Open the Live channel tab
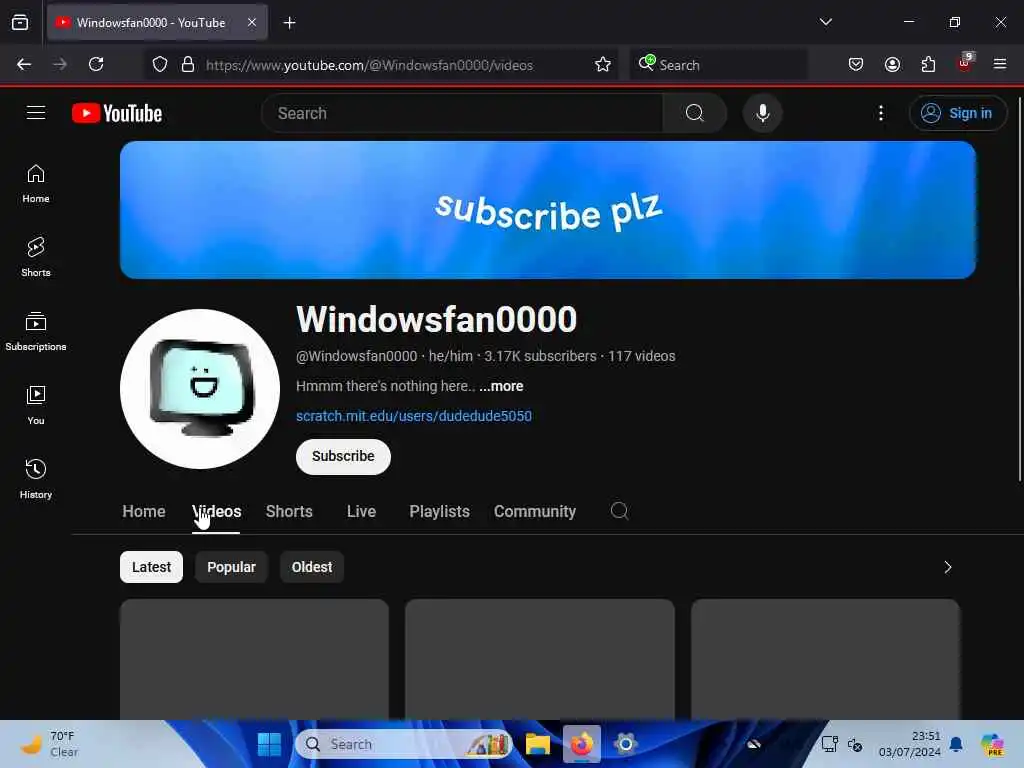The height and width of the screenshot is (768, 1024). (361, 511)
